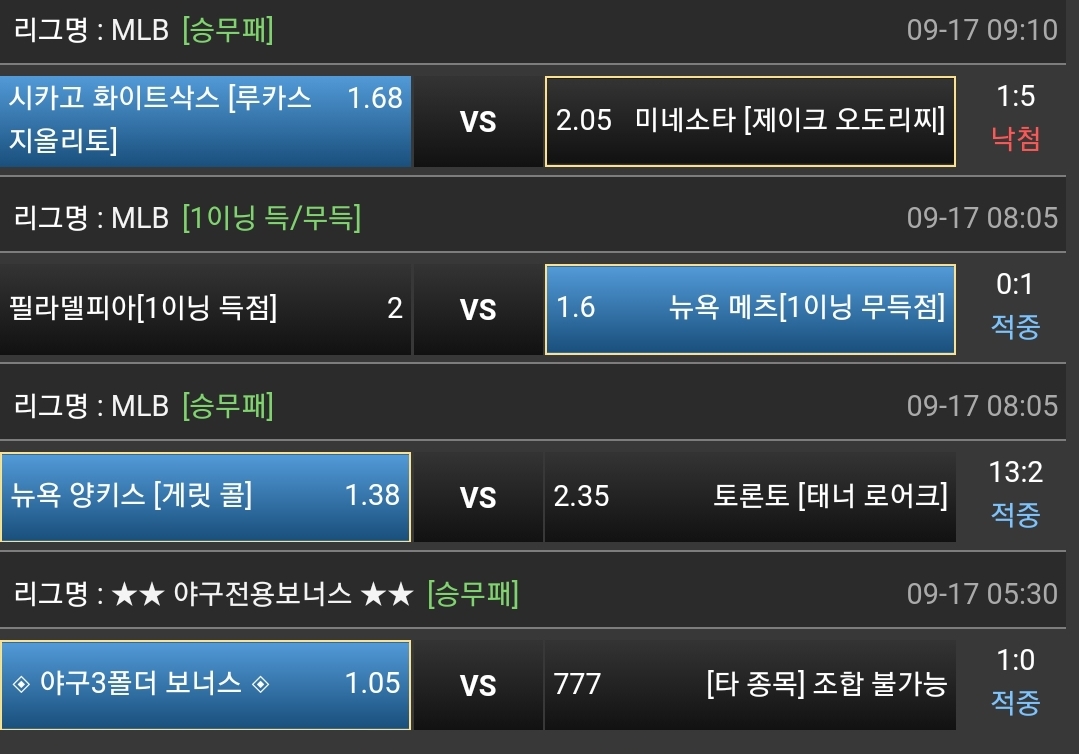Click the 낙첨 result label
1079x754 pixels.
(1015, 139)
